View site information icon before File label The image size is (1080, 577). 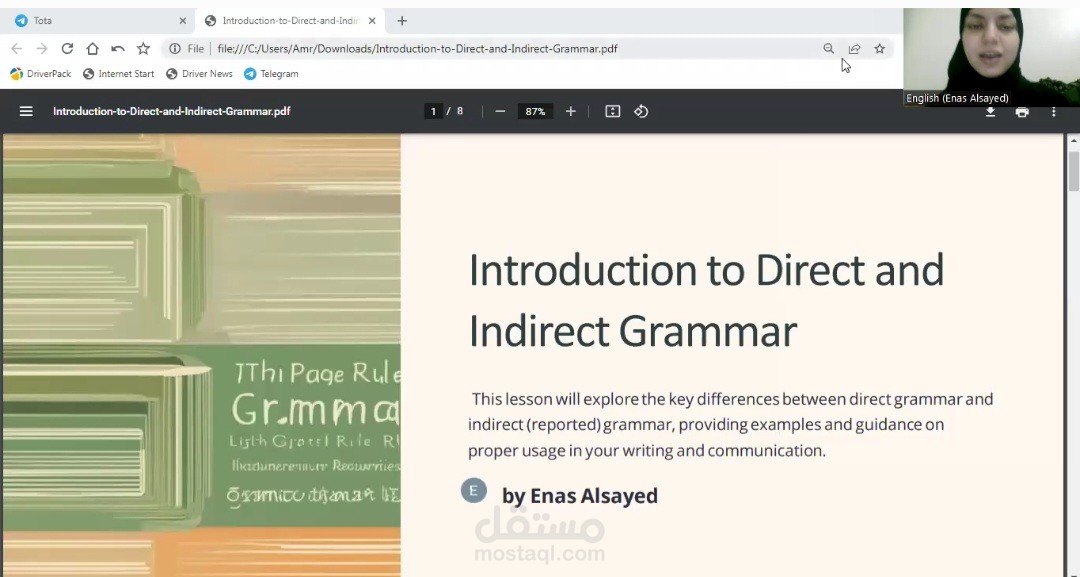[x=175, y=49]
